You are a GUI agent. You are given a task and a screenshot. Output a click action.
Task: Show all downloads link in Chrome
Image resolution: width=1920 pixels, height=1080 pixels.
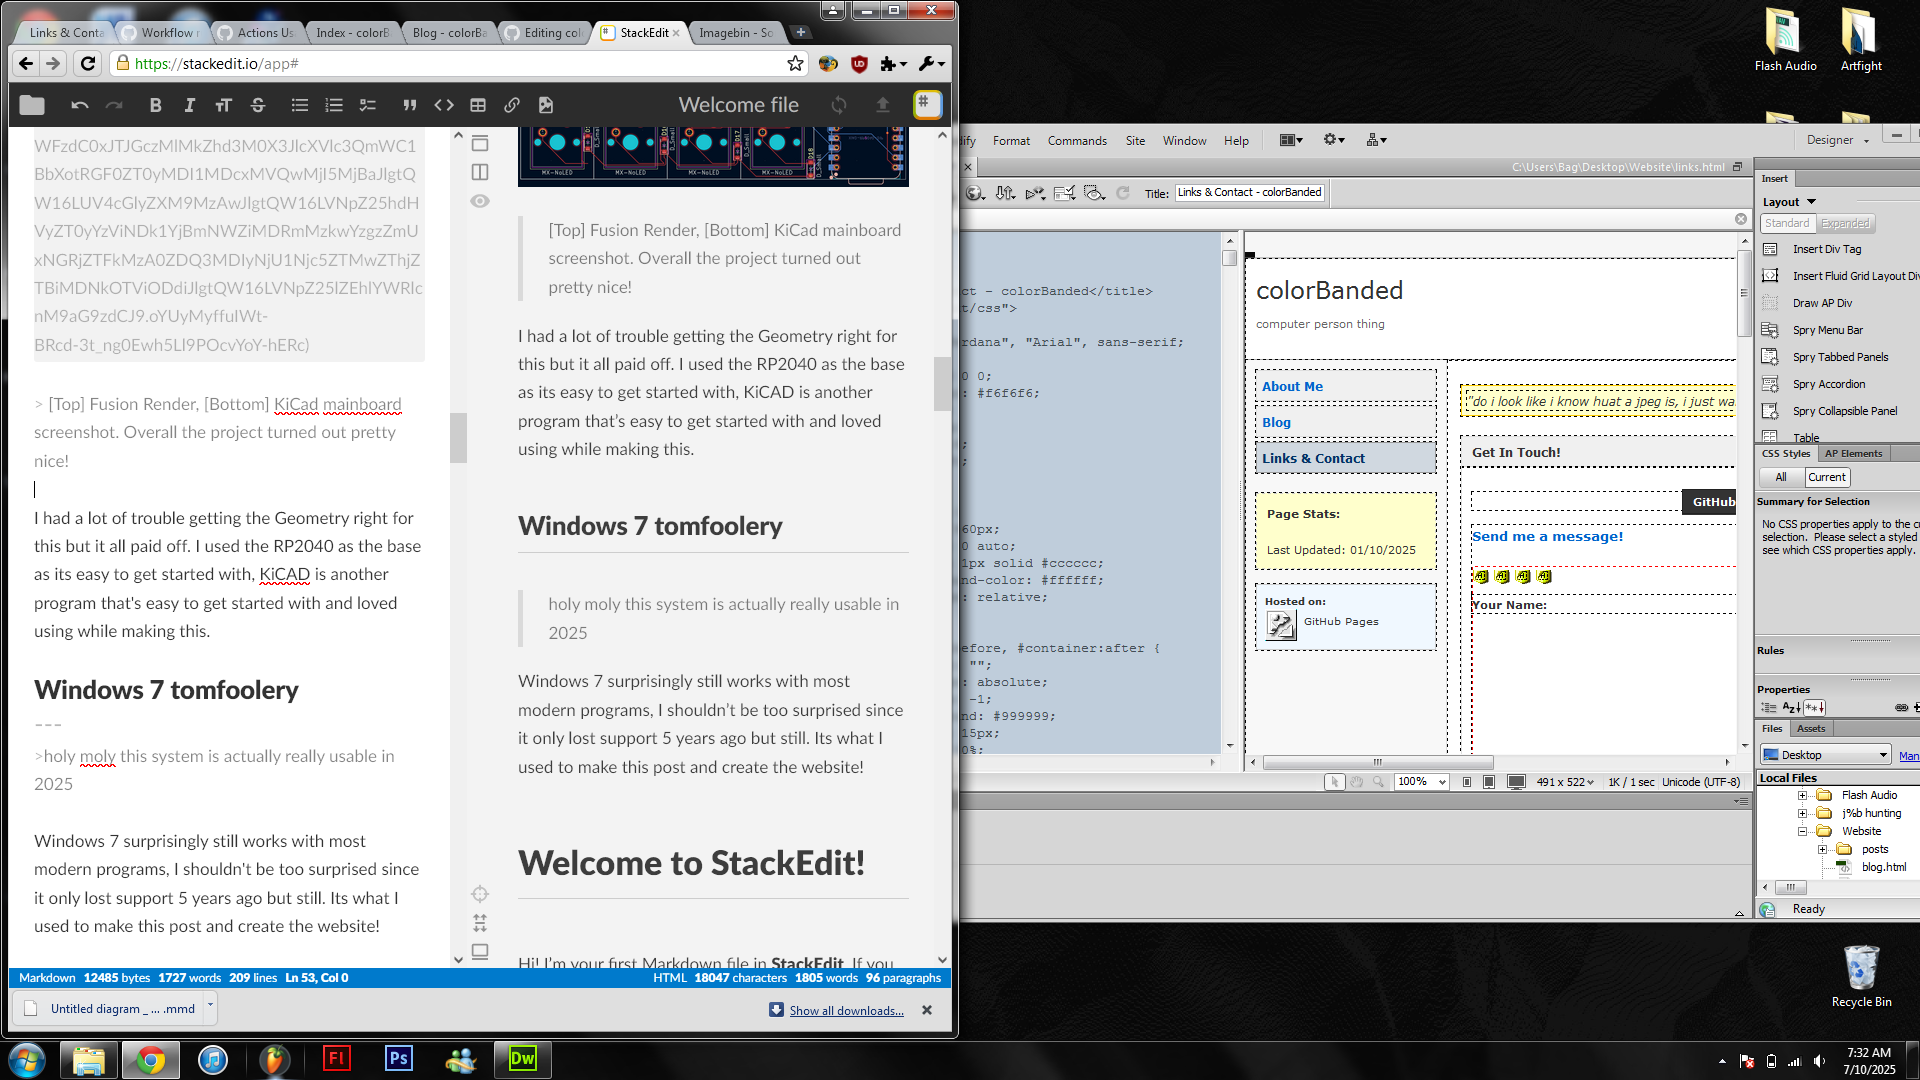pos(846,1011)
